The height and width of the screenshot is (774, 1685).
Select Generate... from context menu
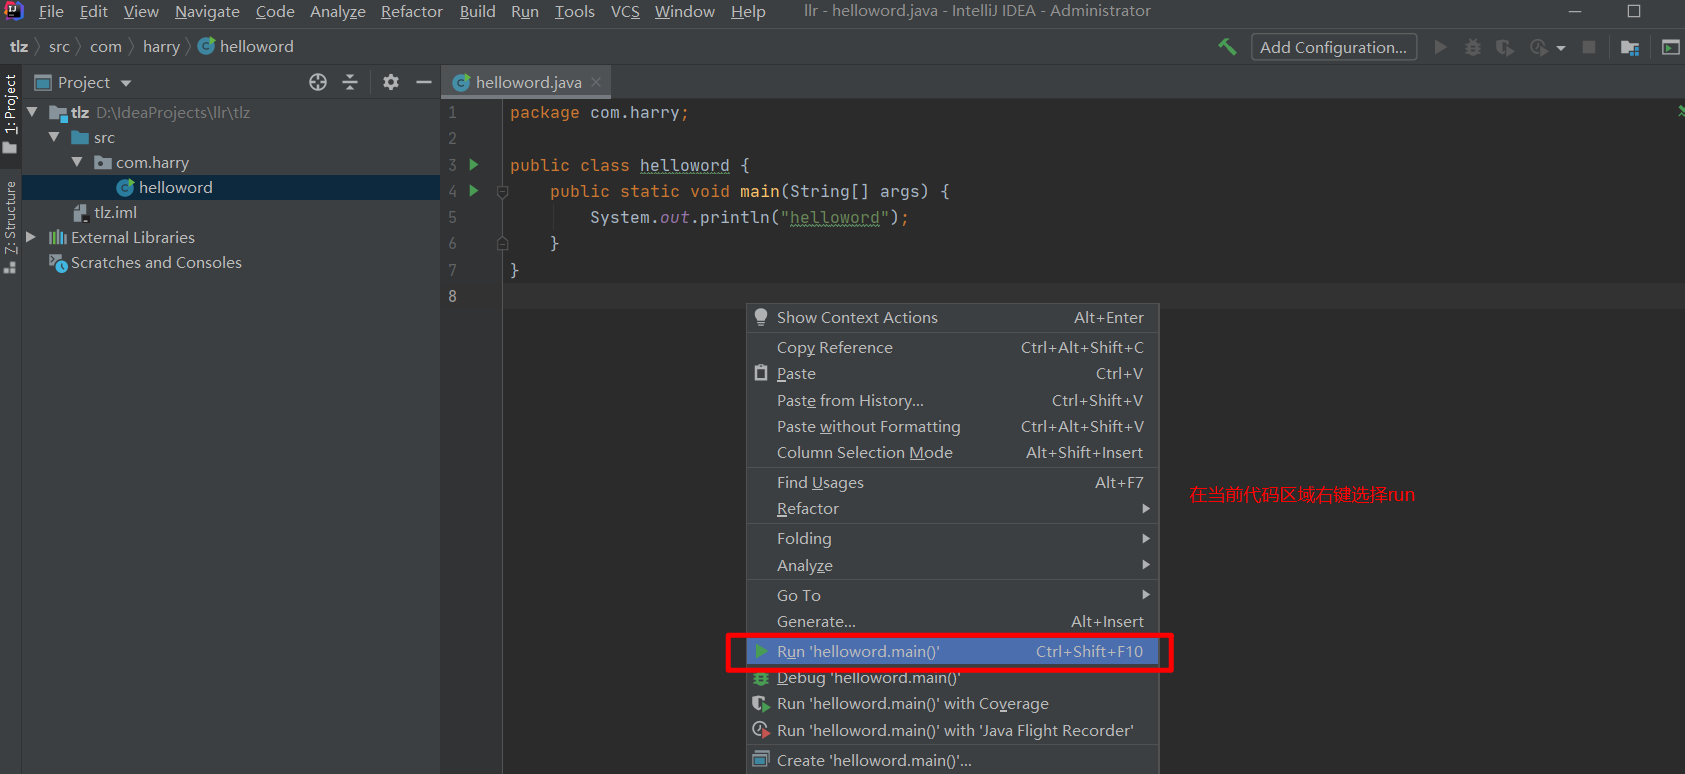[953, 622]
